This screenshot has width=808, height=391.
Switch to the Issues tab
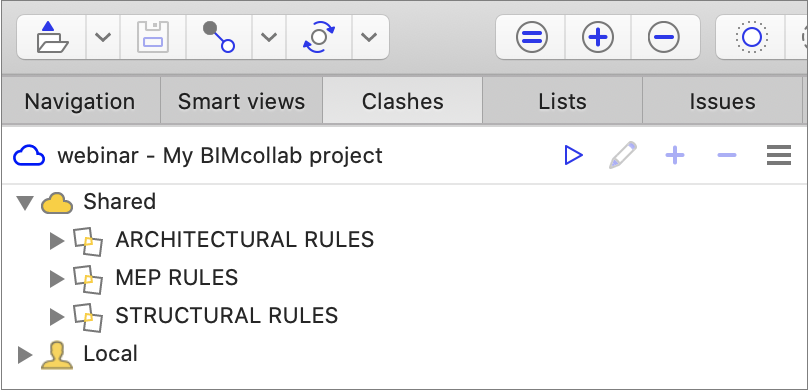(722, 101)
